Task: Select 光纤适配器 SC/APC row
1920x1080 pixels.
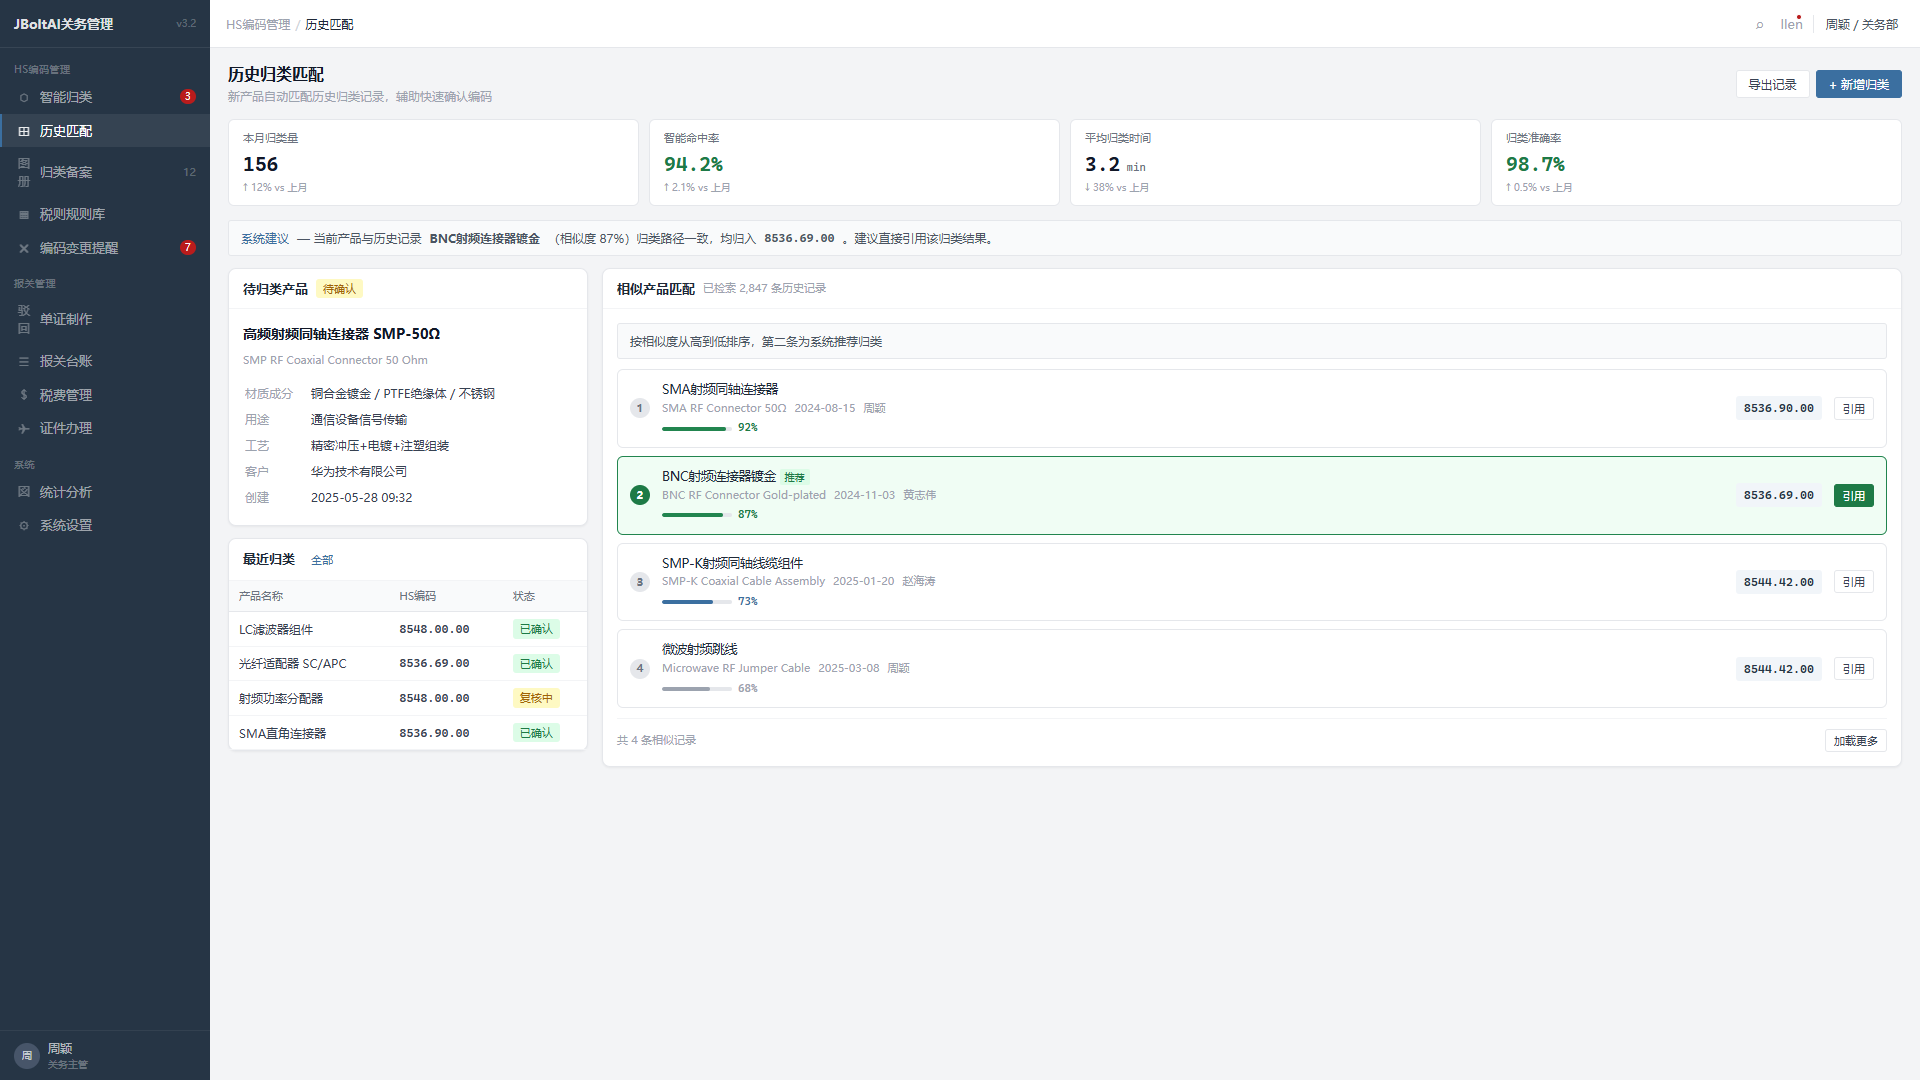Action: coord(408,663)
